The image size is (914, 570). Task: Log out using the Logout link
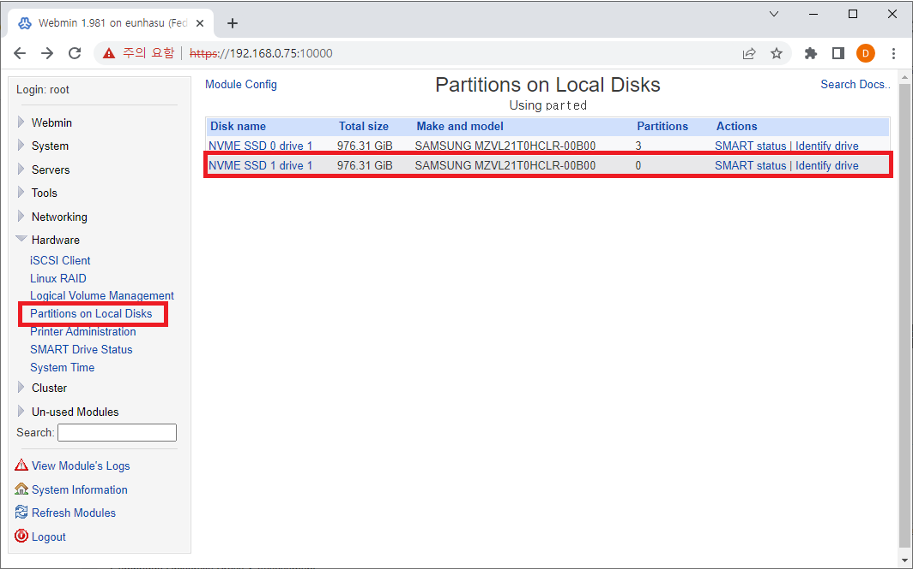coord(48,537)
